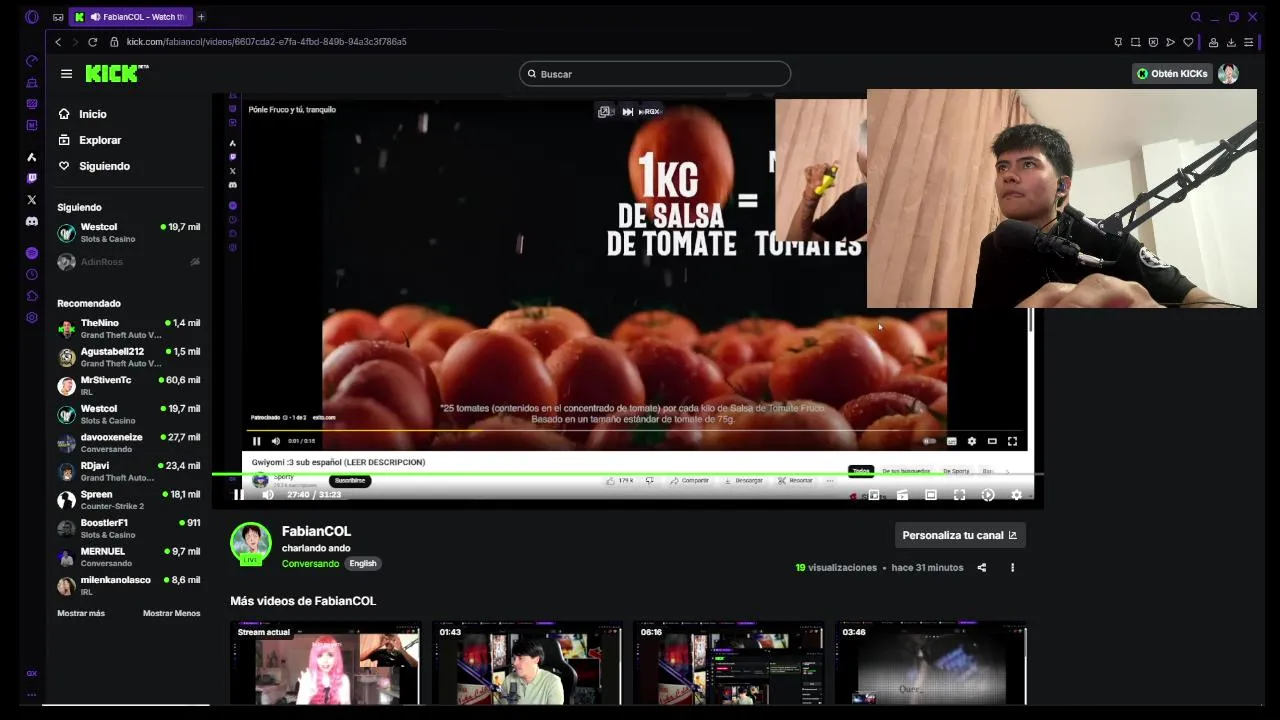Screen dimensions: 1280x720
Task: Open AdinRoss followed channel
Action: [129, 262]
